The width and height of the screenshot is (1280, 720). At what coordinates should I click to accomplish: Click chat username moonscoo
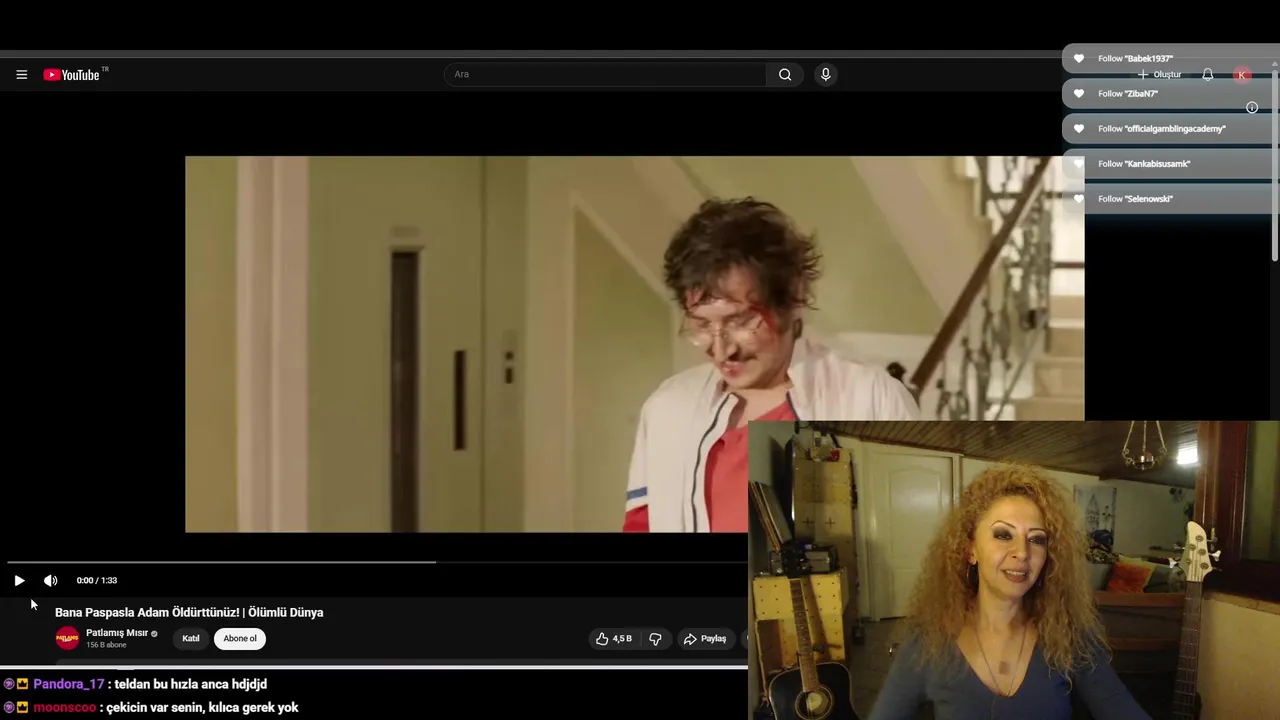(65, 707)
